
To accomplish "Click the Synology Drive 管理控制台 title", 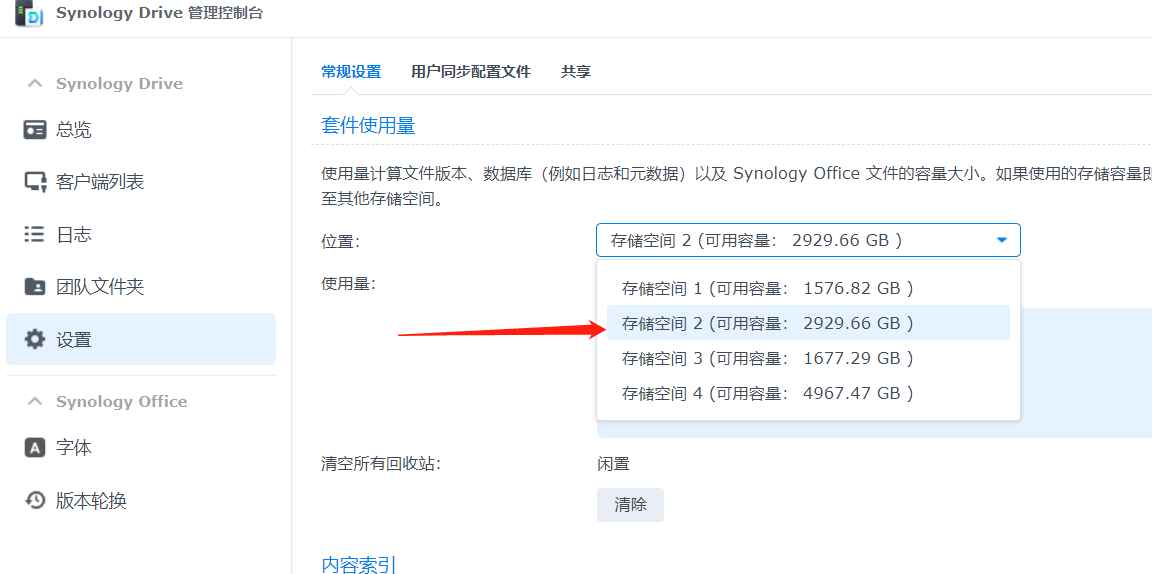I will tap(159, 13).
